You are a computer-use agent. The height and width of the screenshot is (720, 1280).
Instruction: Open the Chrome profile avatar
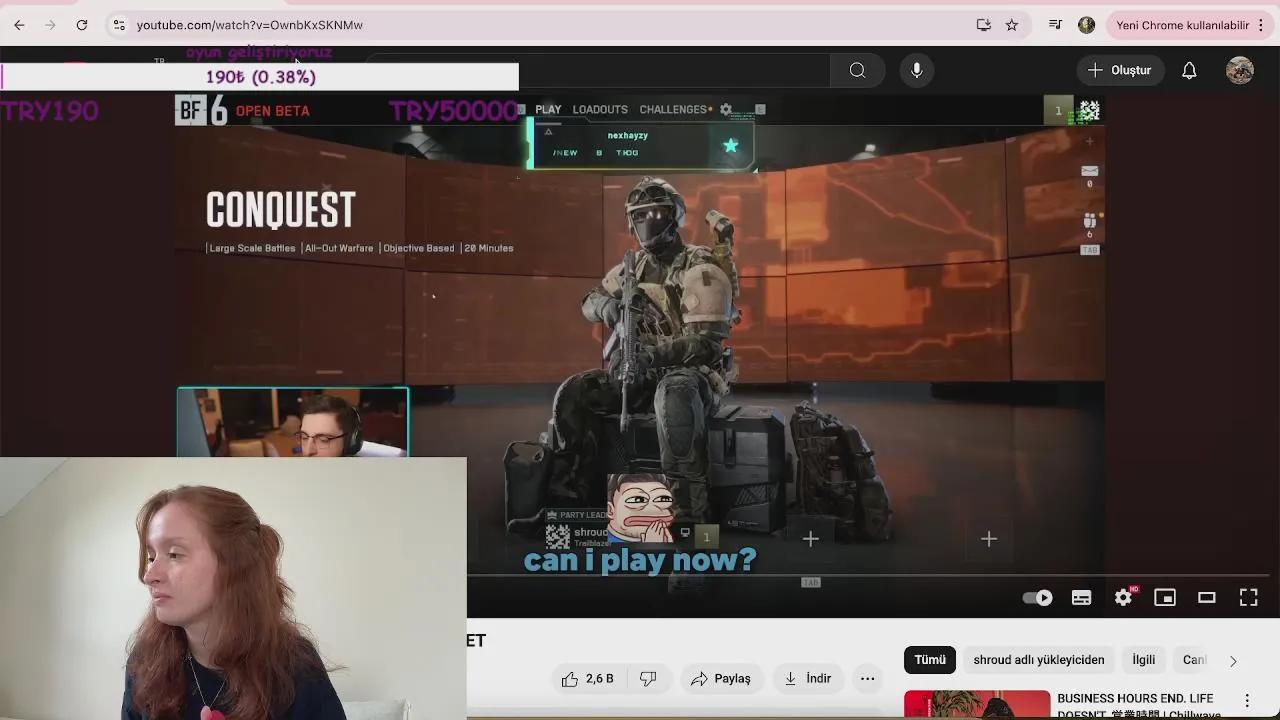click(x=1087, y=25)
